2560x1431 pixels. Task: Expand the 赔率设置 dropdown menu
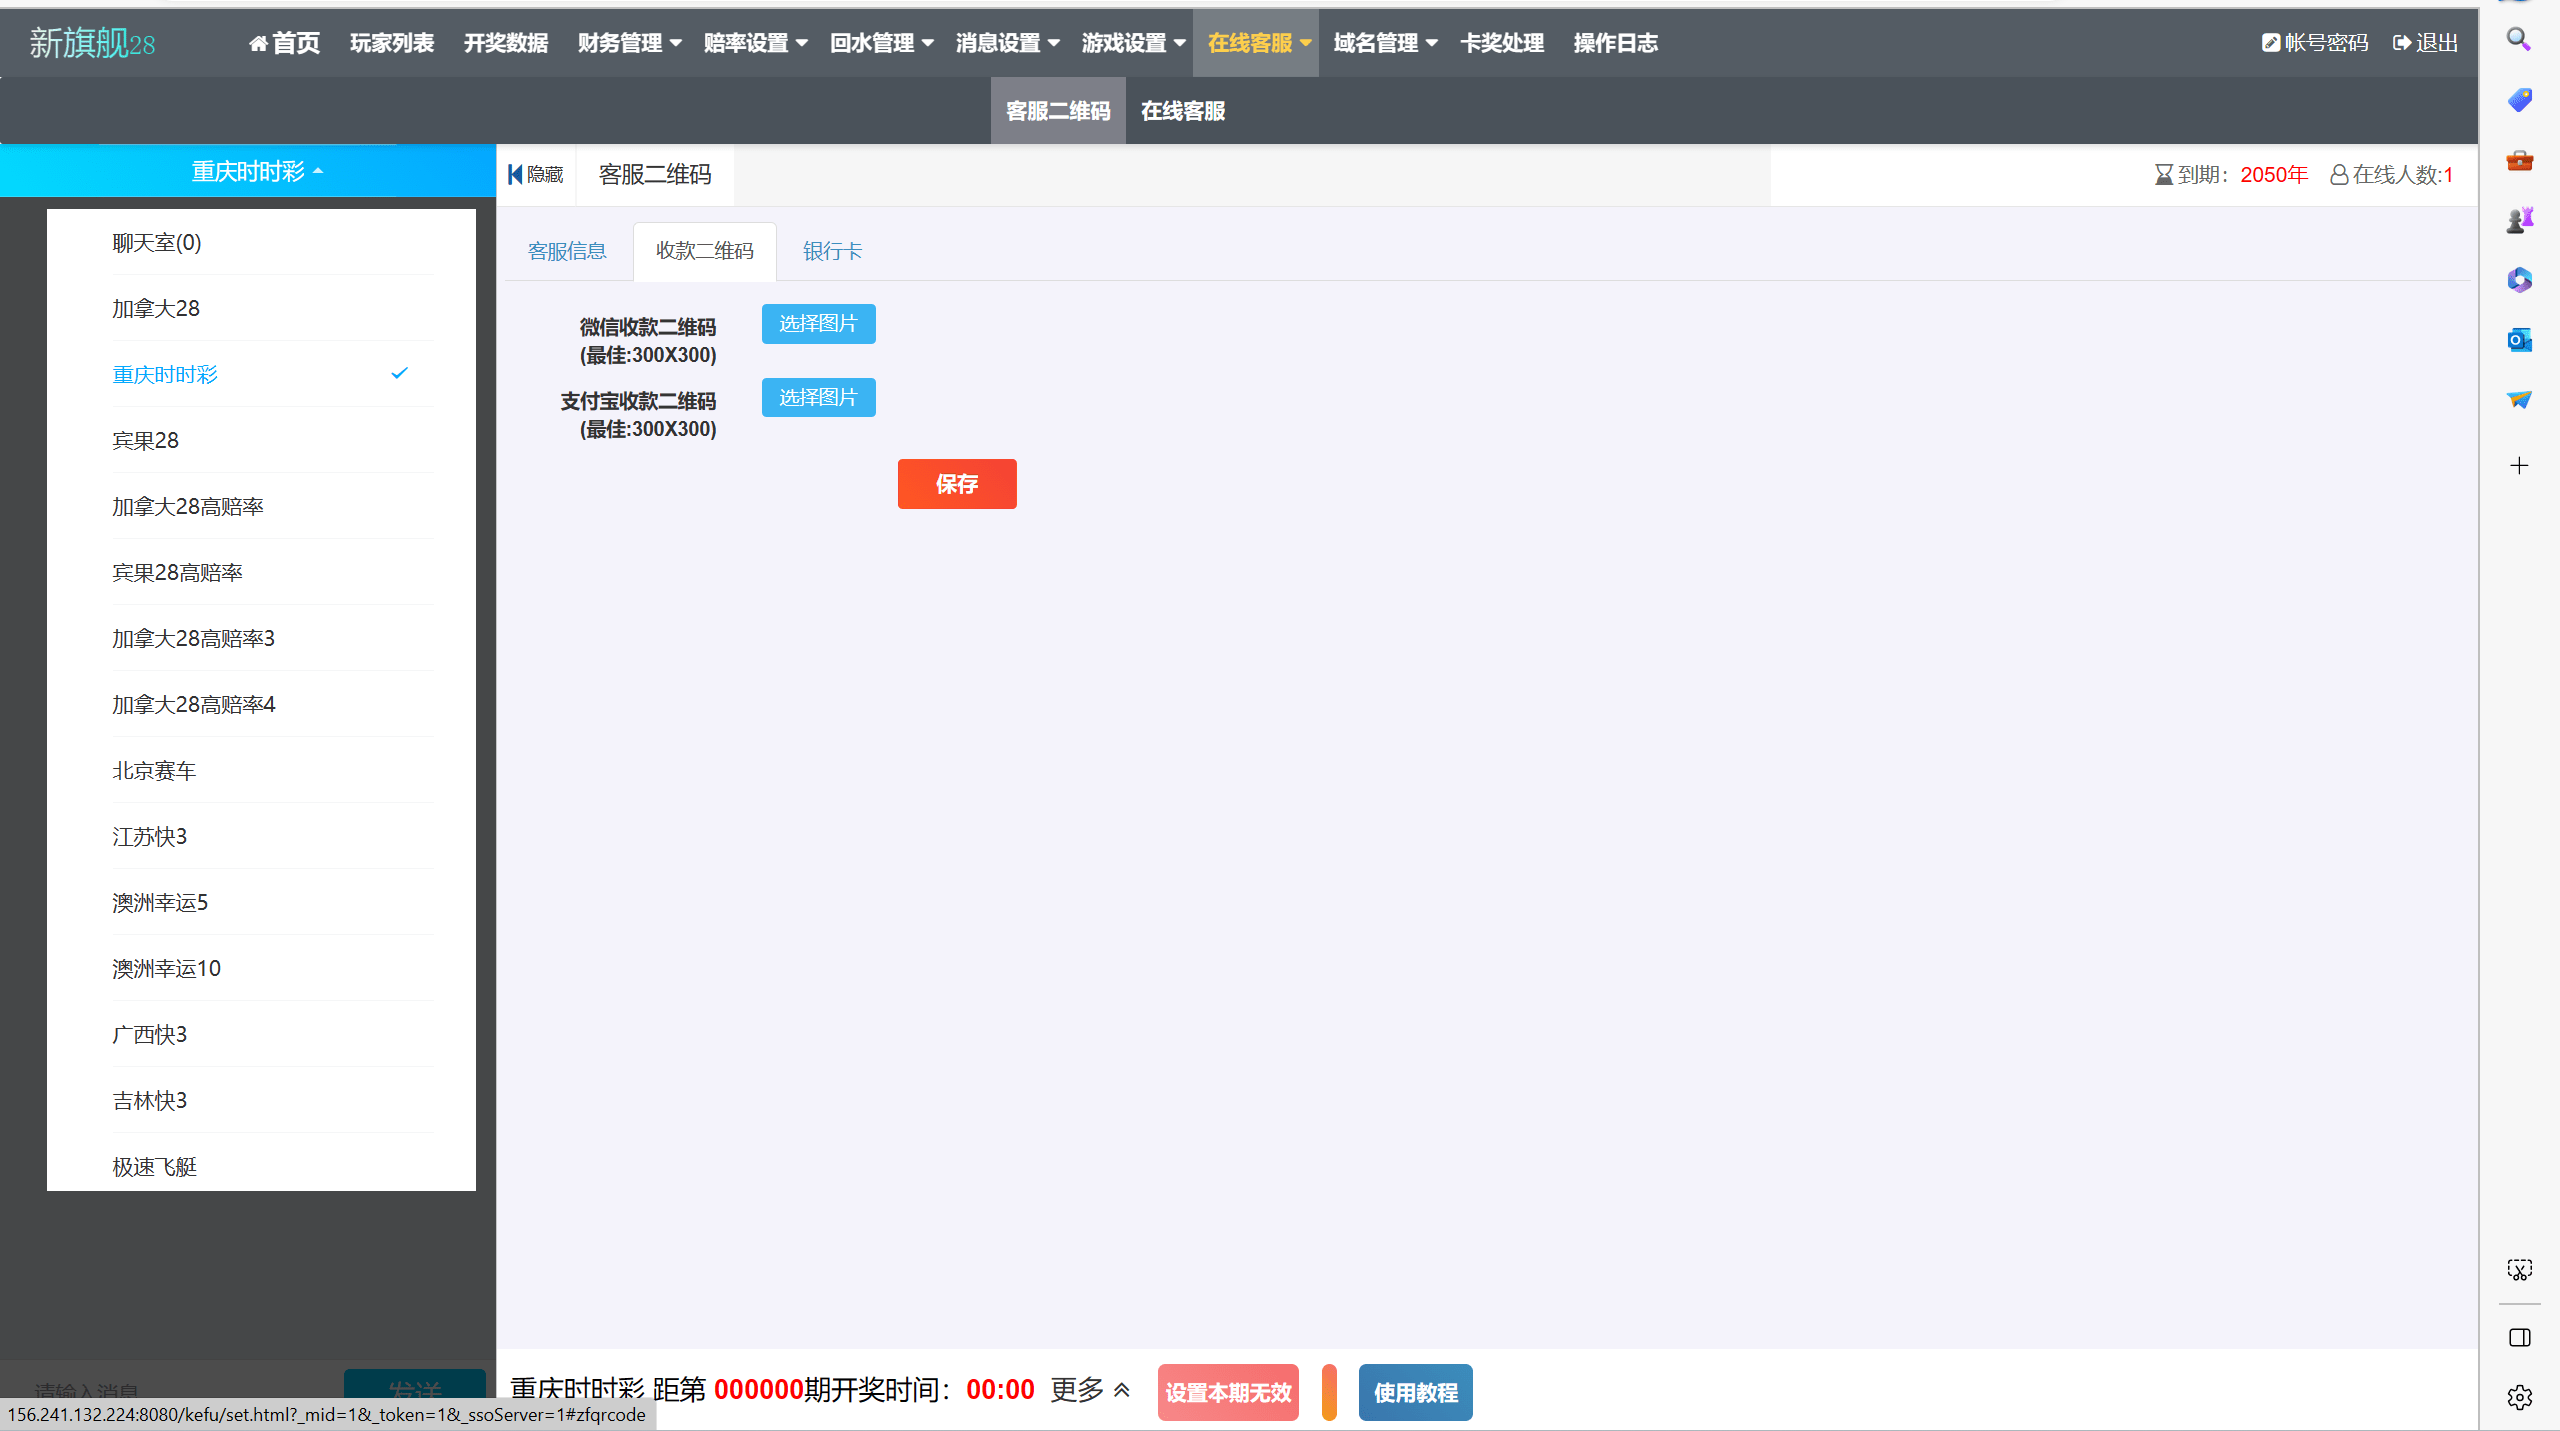pyautogui.click(x=755, y=43)
